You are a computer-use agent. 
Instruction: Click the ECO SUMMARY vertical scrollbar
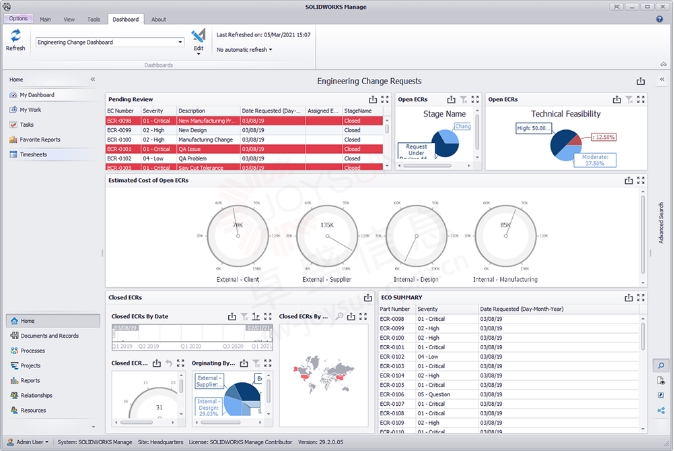click(643, 337)
